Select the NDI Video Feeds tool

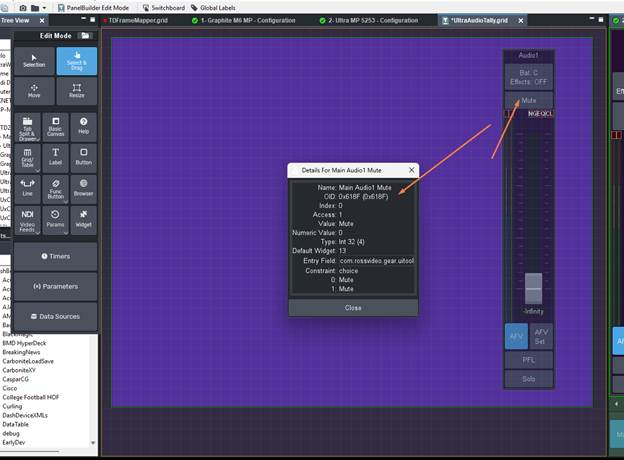click(27, 220)
